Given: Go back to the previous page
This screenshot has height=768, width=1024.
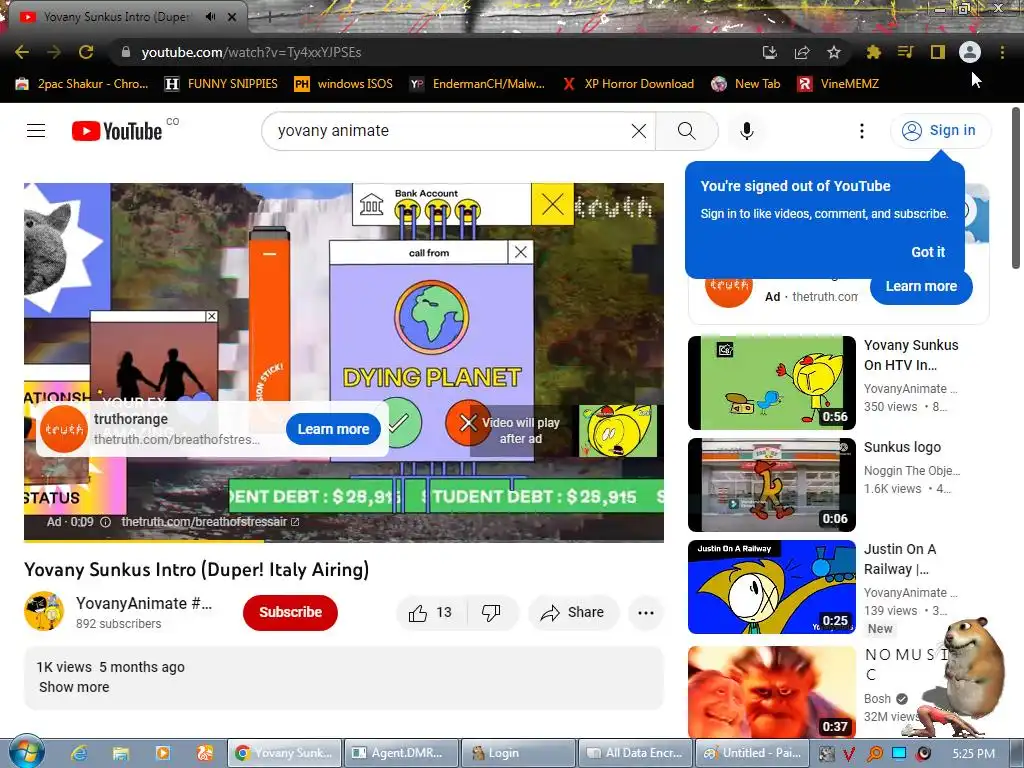Looking at the screenshot, I should click(x=22, y=52).
